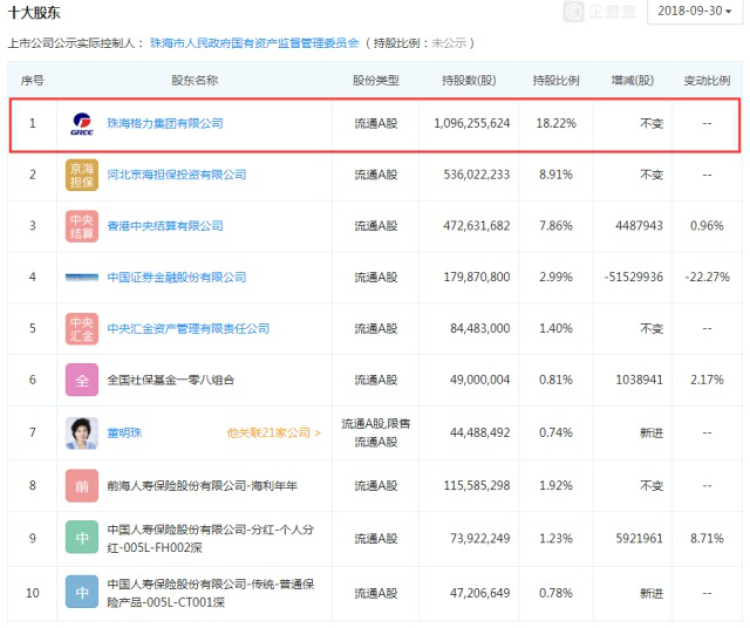
Task: Click the 中央汇金 badge icon in row 5
Action: pyautogui.click(x=82, y=328)
